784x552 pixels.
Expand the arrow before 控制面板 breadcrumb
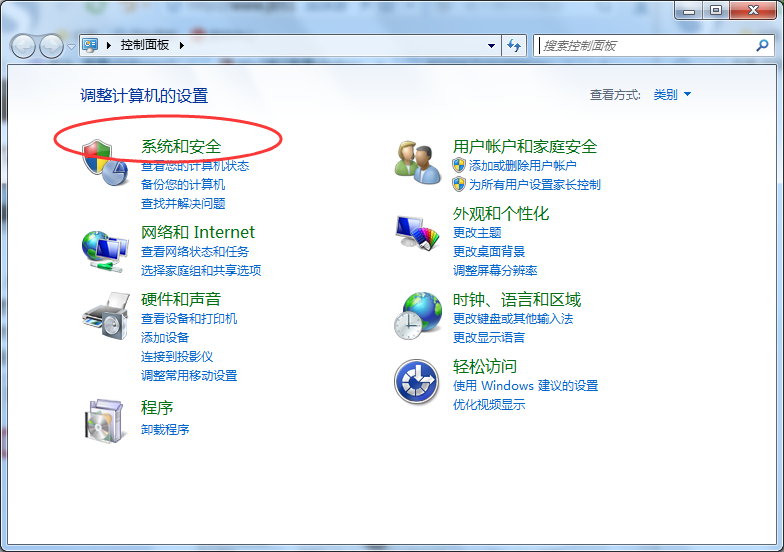[x=108, y=46]
